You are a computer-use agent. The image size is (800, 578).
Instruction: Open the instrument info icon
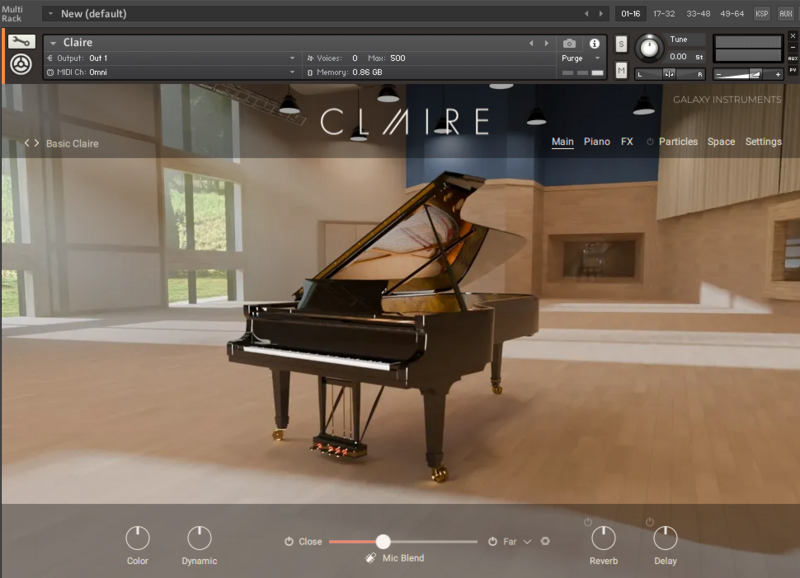pos(594,43)
